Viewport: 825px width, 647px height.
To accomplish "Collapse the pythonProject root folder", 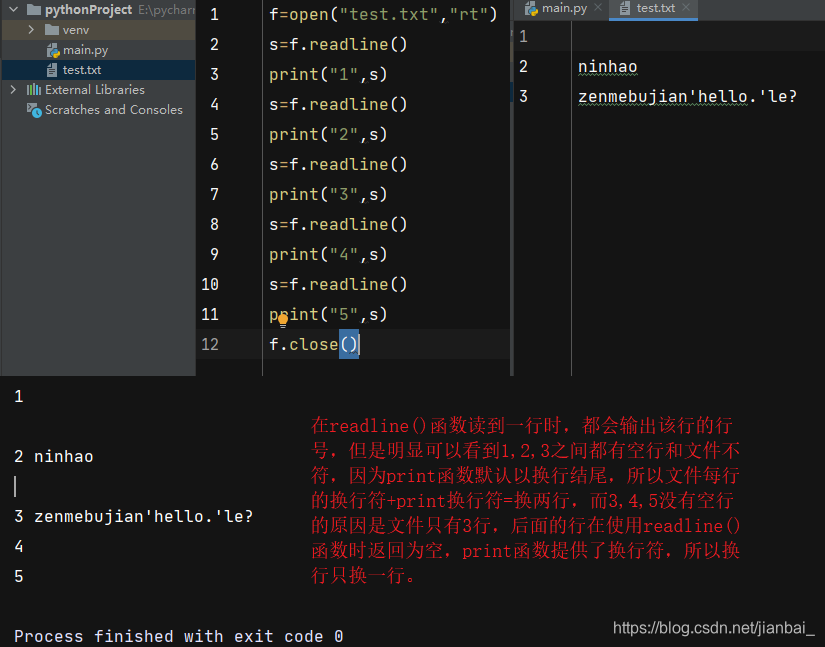I will click(x=14, y=9).
